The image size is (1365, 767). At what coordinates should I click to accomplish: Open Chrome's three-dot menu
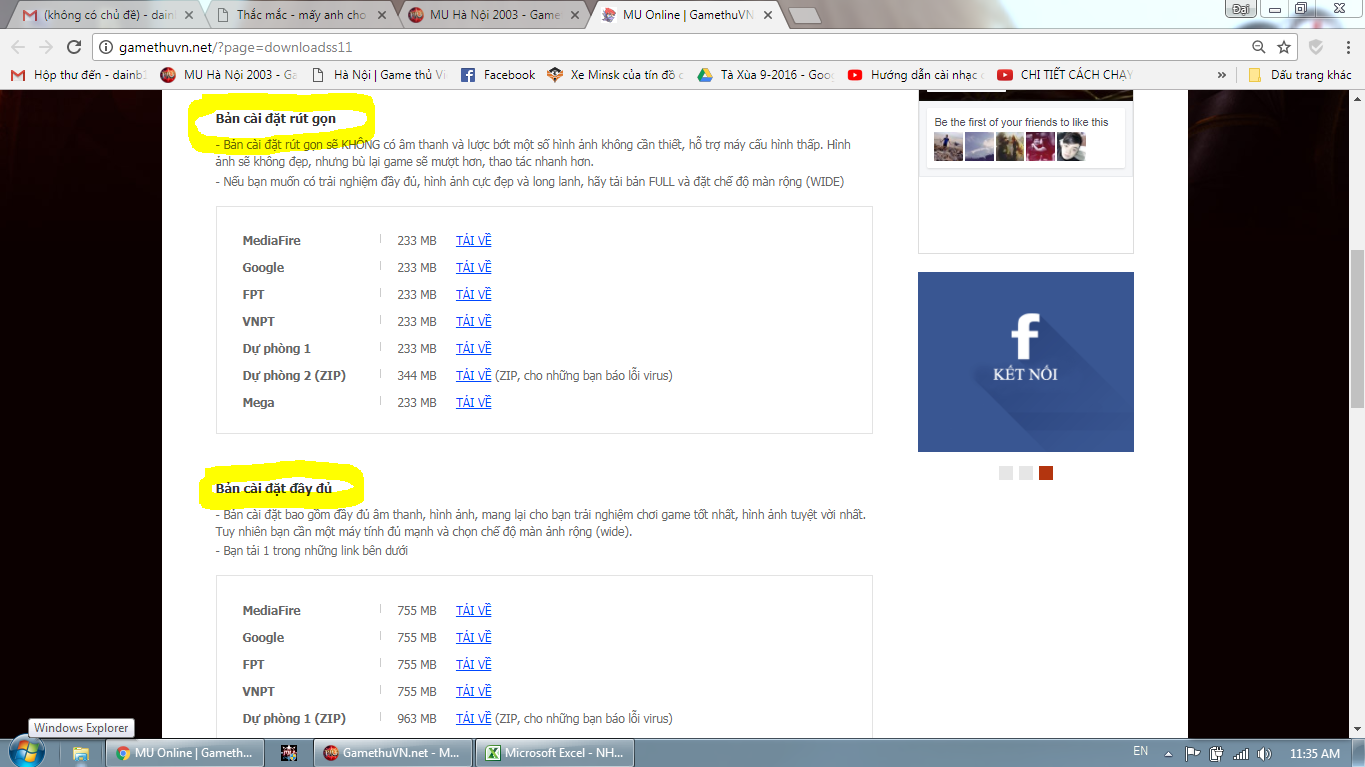(1346, 47)
